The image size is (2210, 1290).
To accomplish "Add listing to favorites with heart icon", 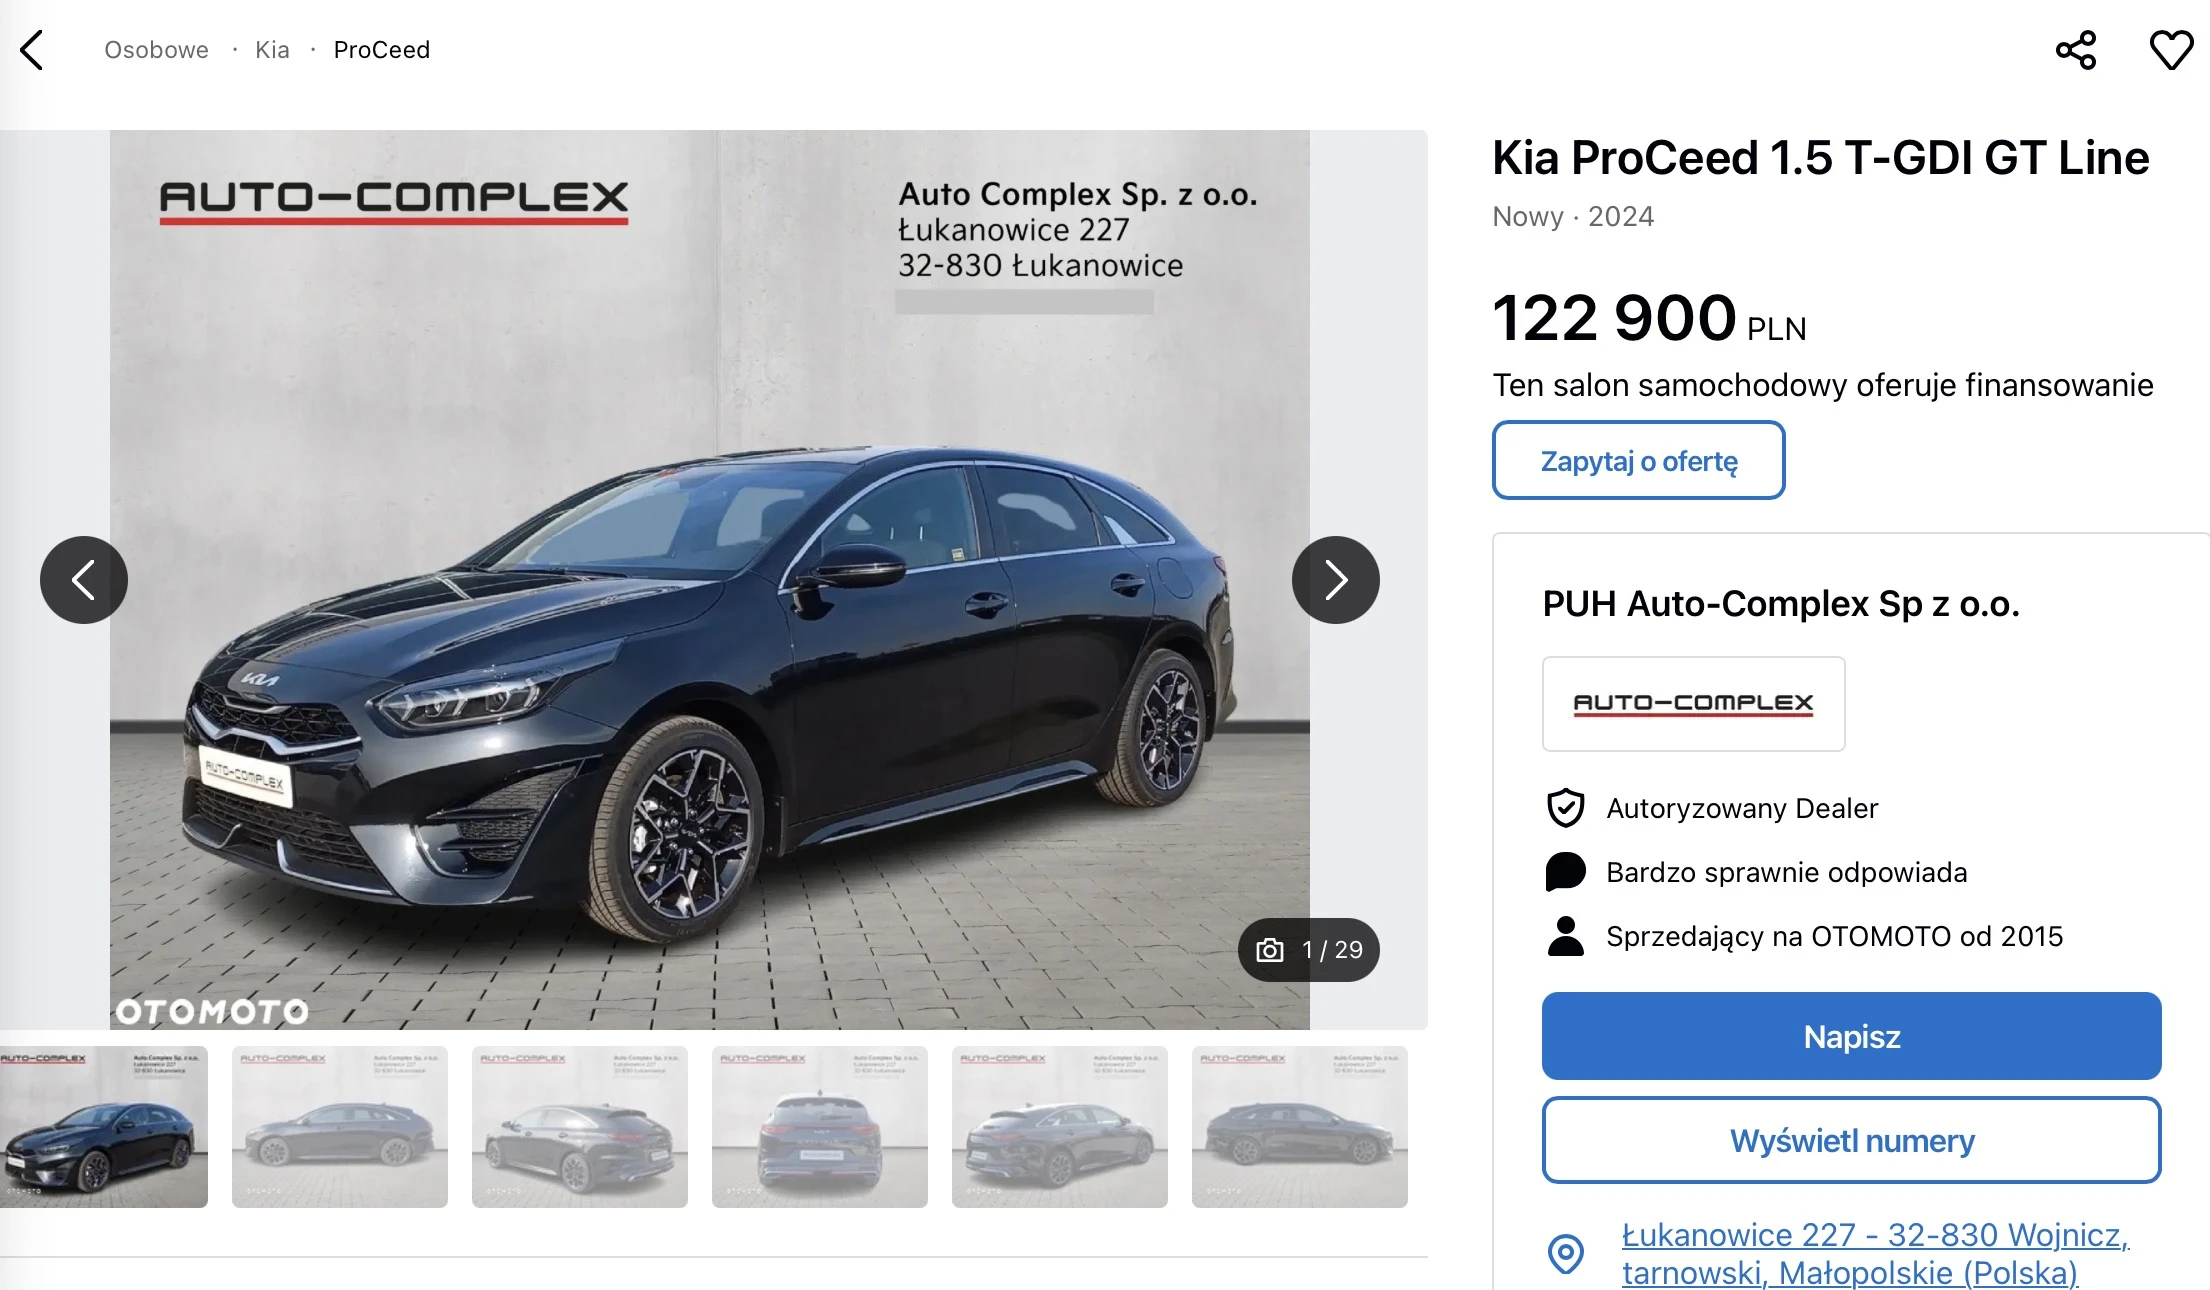I will click(2171, 50).
